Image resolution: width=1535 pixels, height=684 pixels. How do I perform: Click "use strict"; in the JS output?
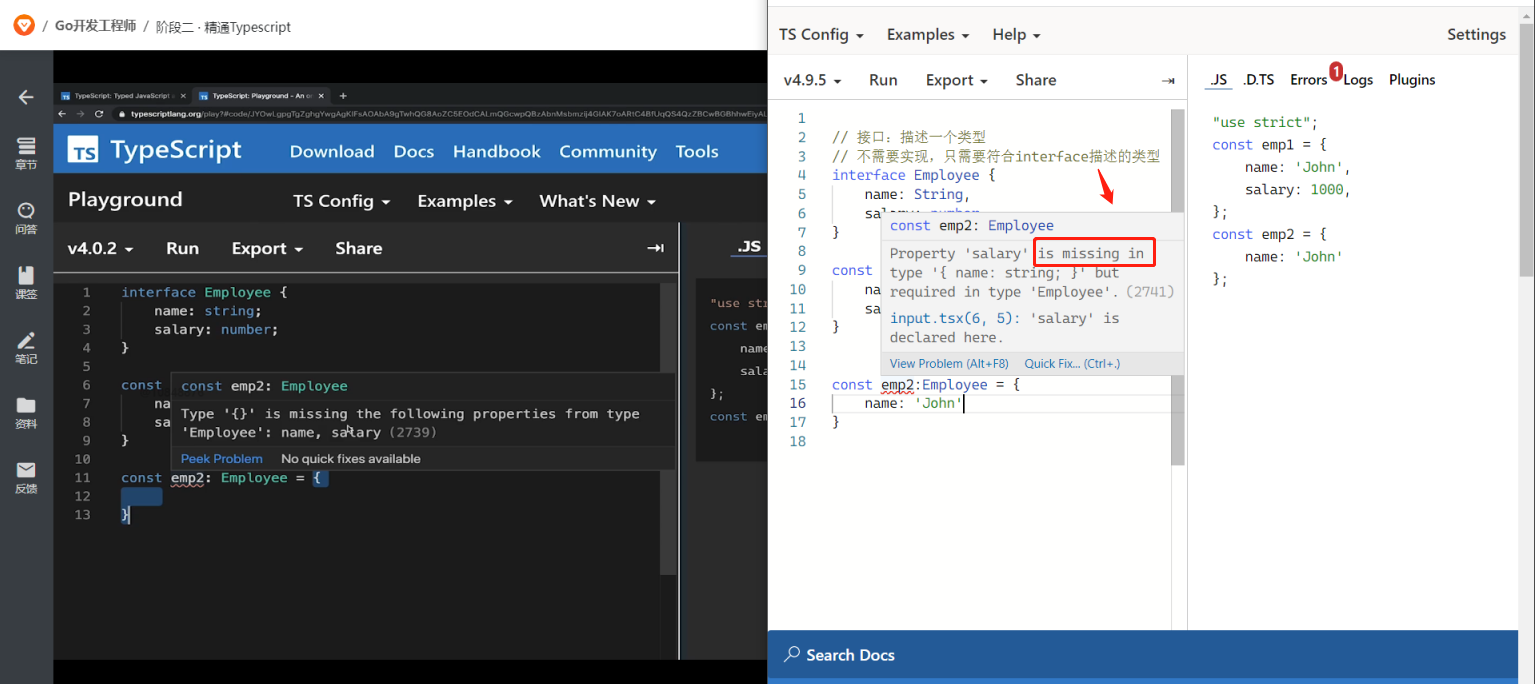(x=1265, y=122)
